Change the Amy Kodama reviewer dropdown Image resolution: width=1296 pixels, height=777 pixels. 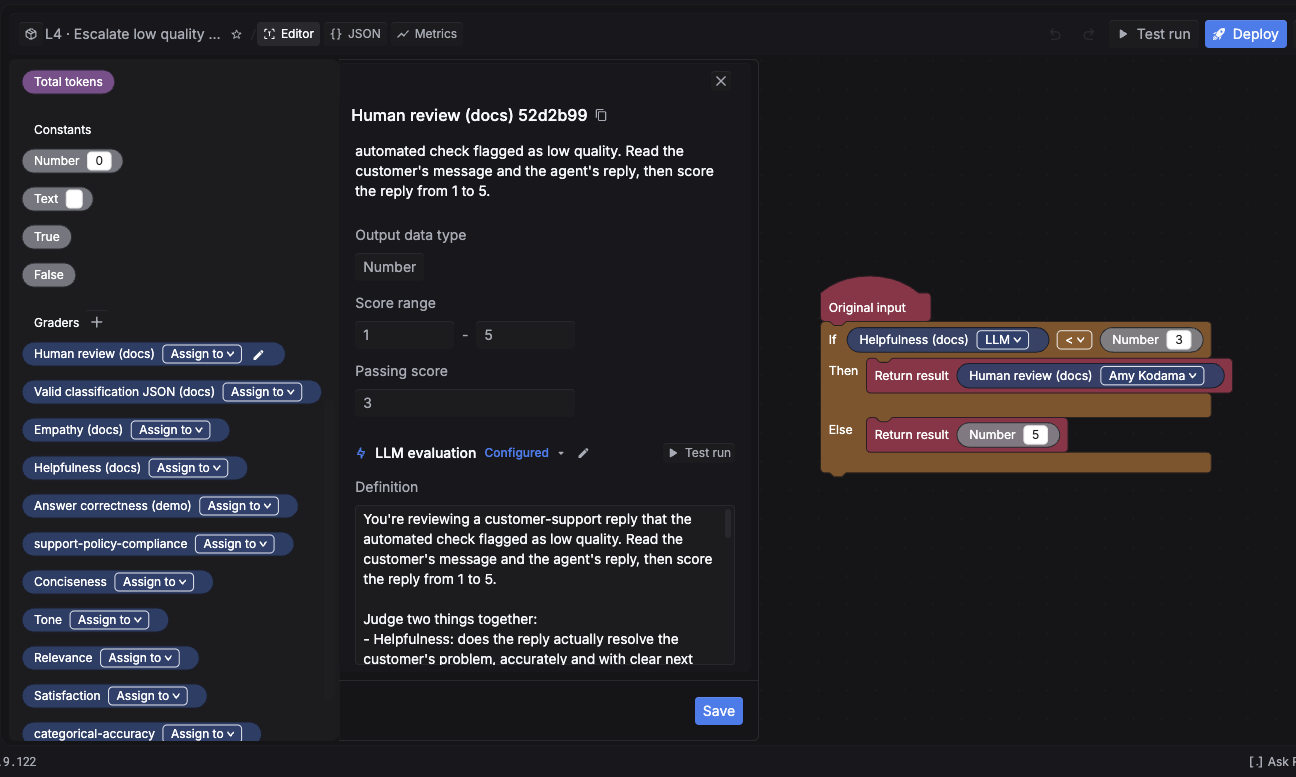(1152, 376)
